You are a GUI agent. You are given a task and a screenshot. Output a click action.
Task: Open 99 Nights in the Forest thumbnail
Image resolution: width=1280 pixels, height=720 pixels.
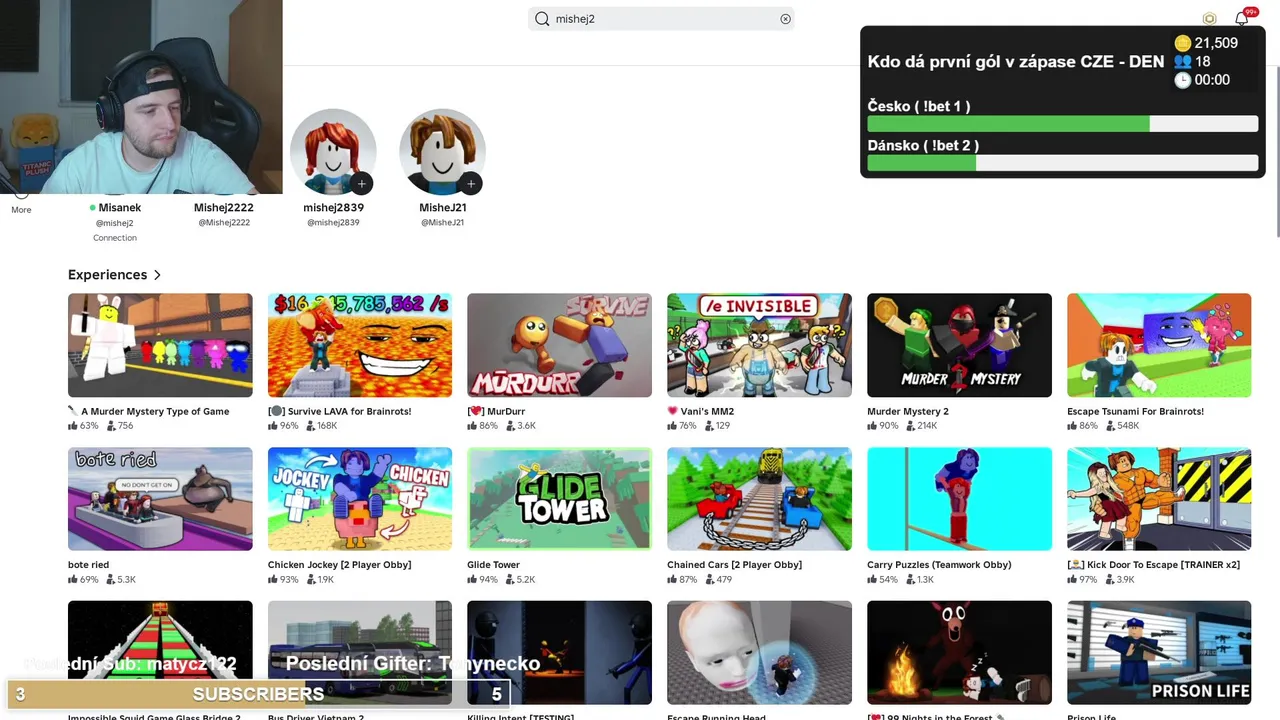(x=959, y=653)
